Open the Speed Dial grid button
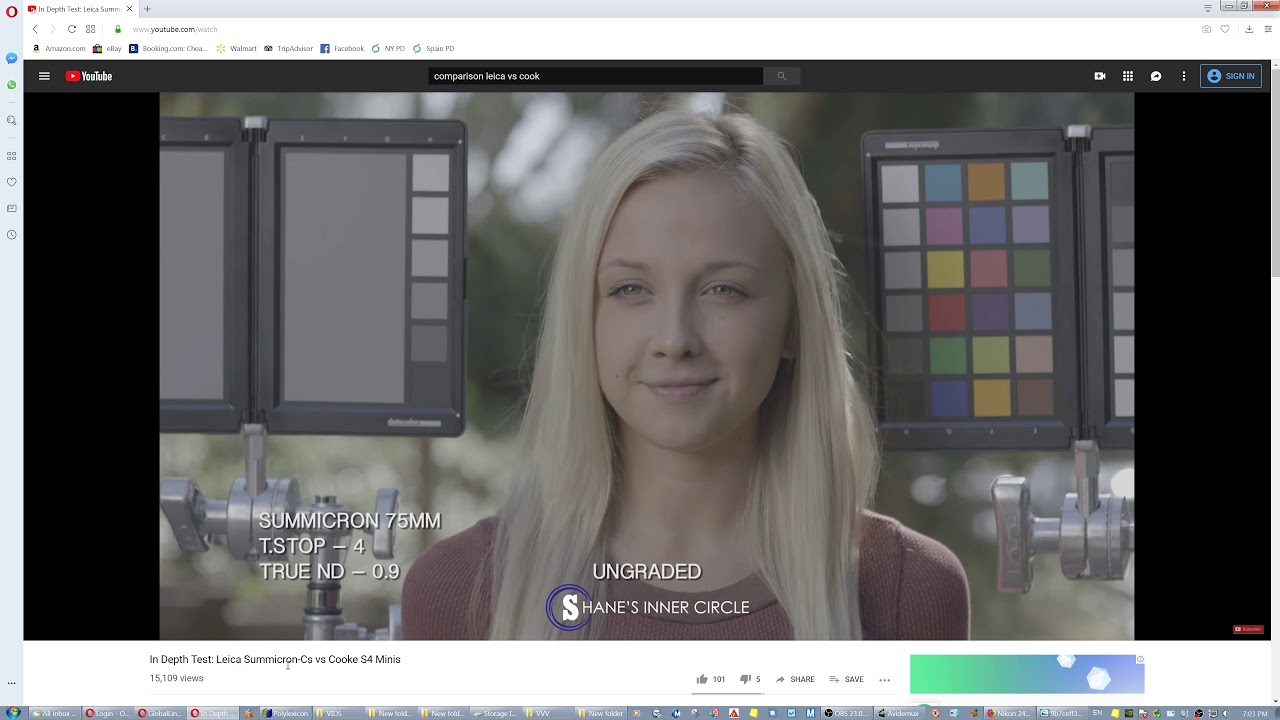 (90, 29)
